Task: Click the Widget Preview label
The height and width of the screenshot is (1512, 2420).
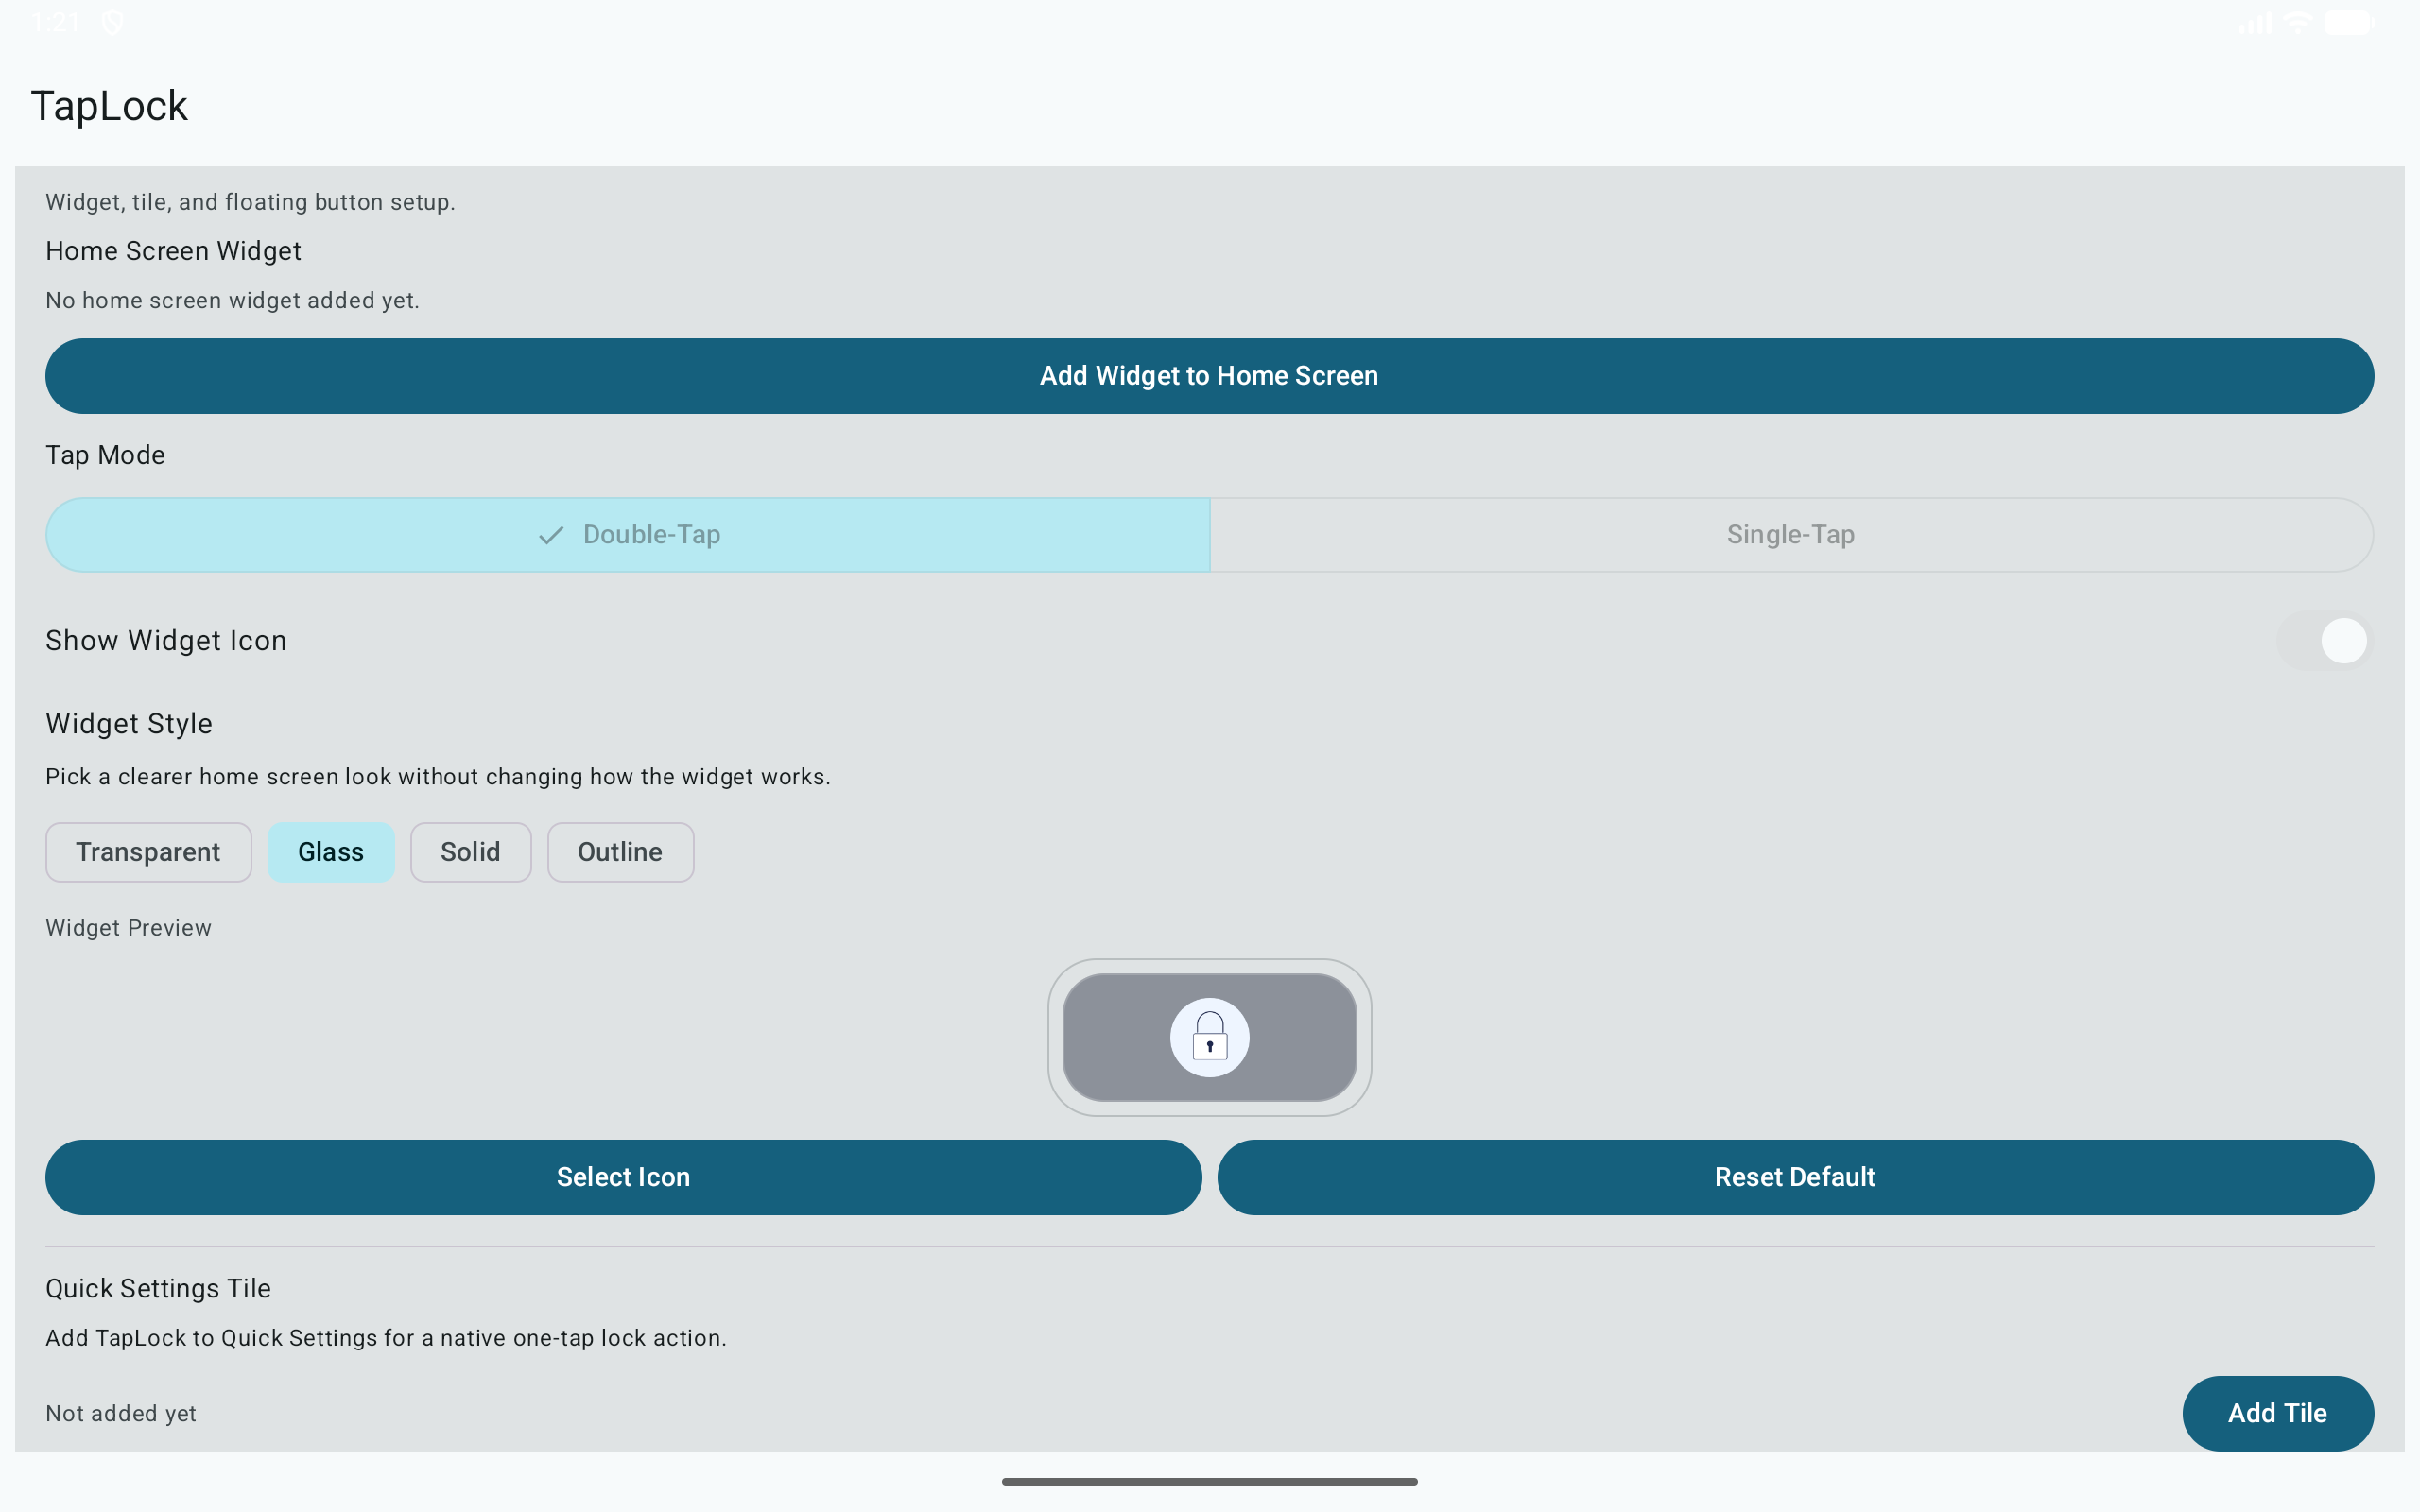Action: 128,928
